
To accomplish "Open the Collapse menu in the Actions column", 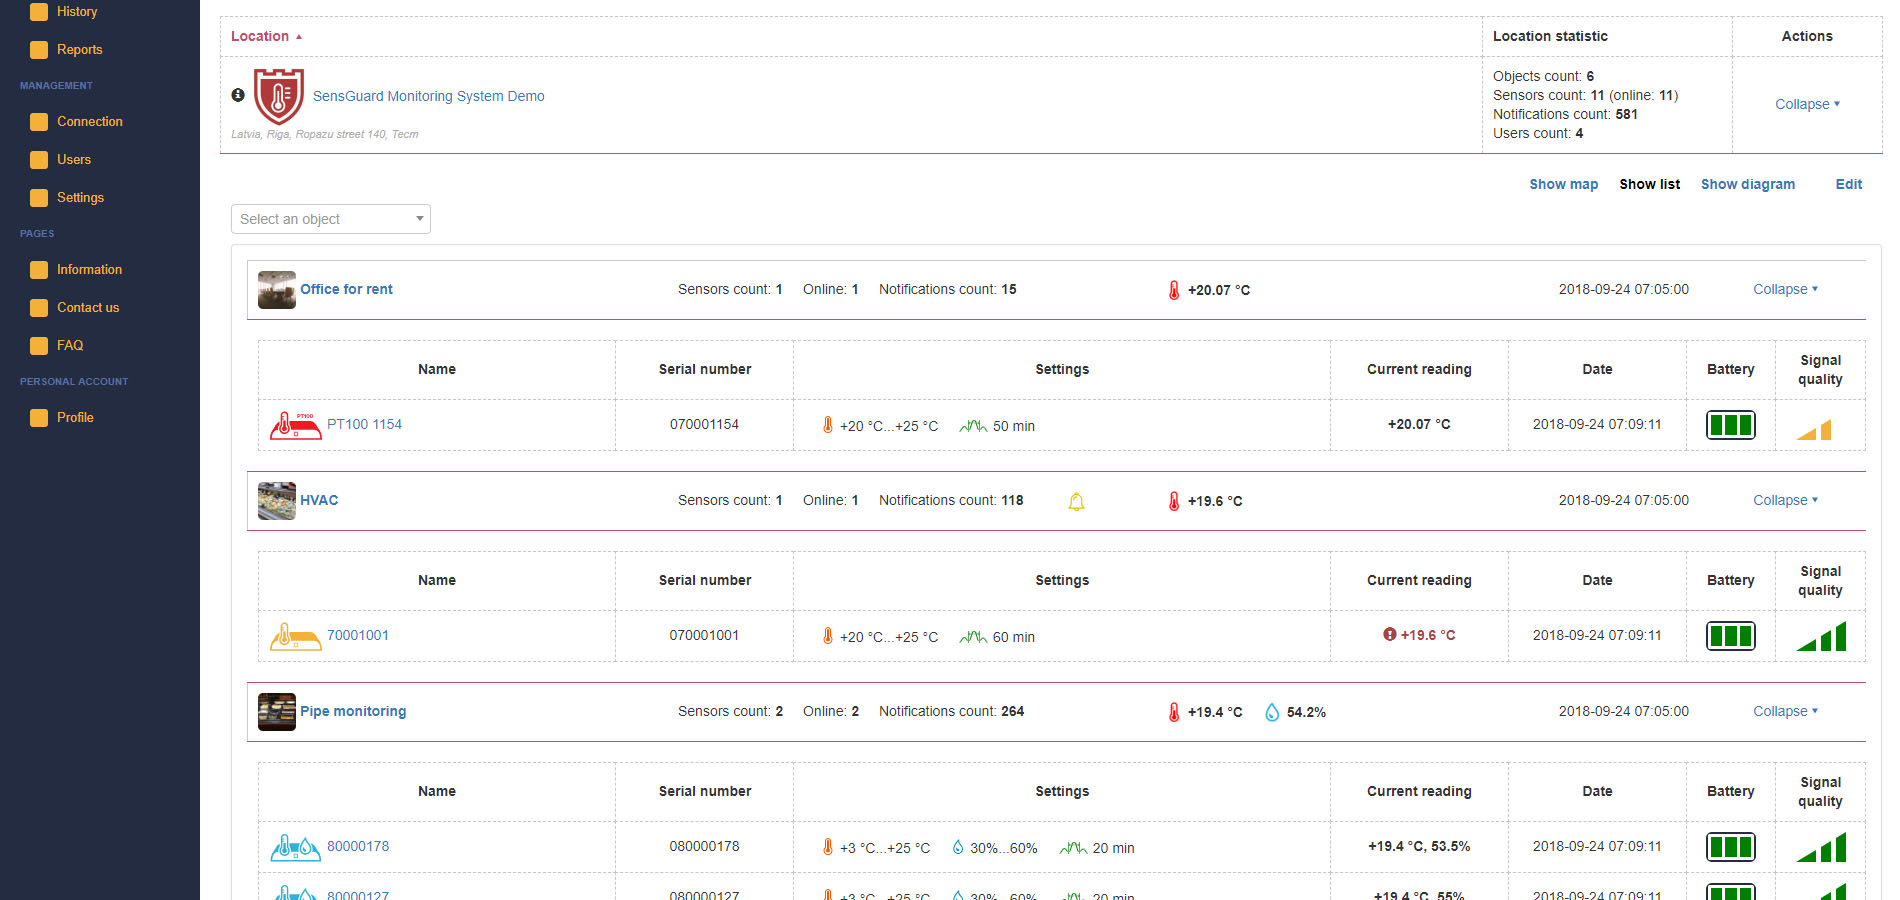I will pos(1806,104).
